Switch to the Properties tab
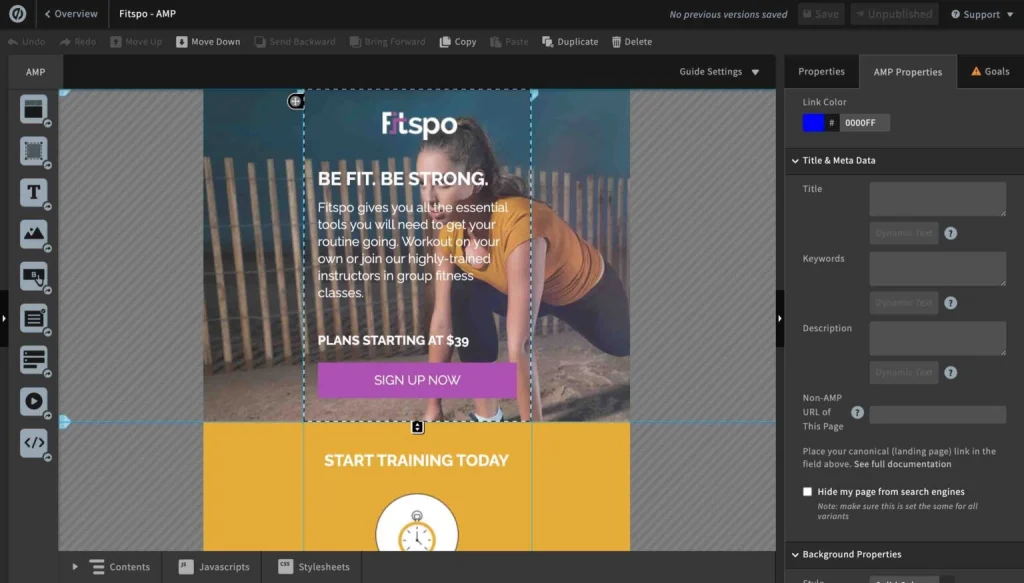The width and height of the screenshot is (1024, 583). [821, 72]
